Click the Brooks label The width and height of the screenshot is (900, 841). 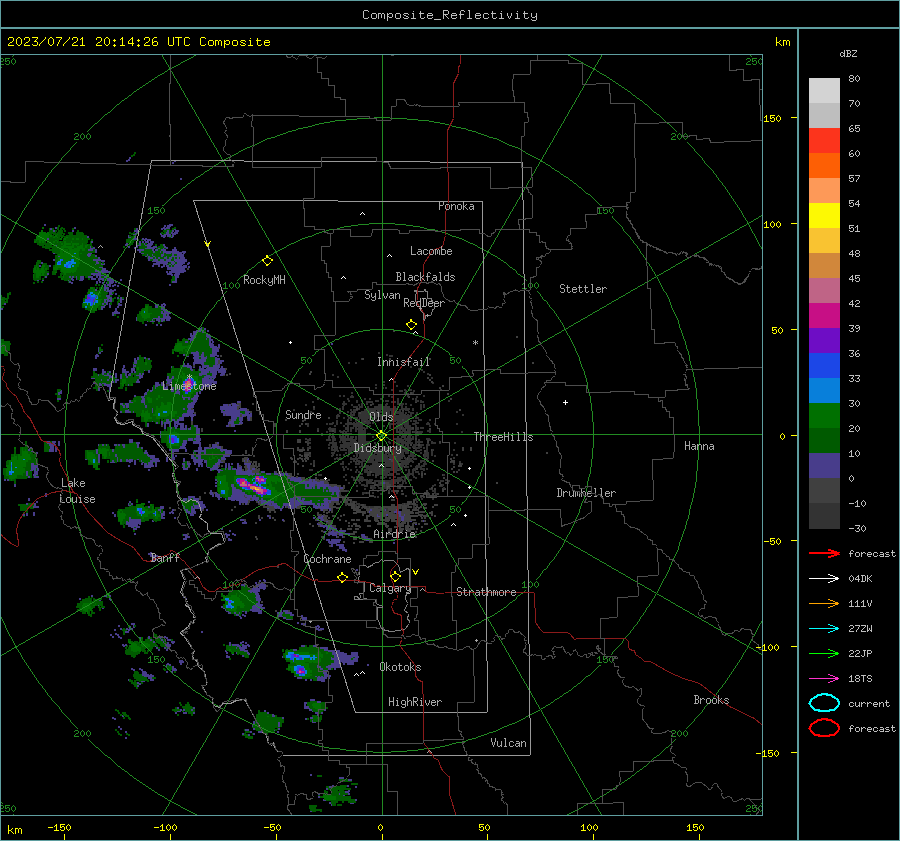click(x=711, y=700)
